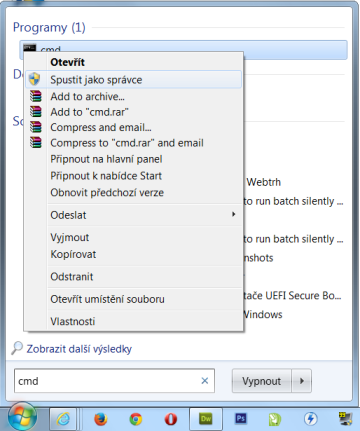
Task: Click the Programy (1) section header
Action: 49,27
